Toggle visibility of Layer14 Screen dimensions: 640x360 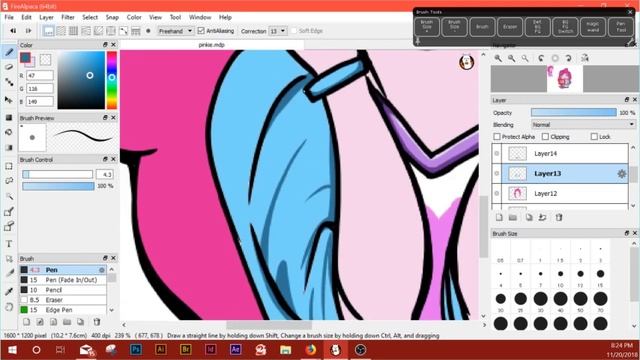(497, 153)
